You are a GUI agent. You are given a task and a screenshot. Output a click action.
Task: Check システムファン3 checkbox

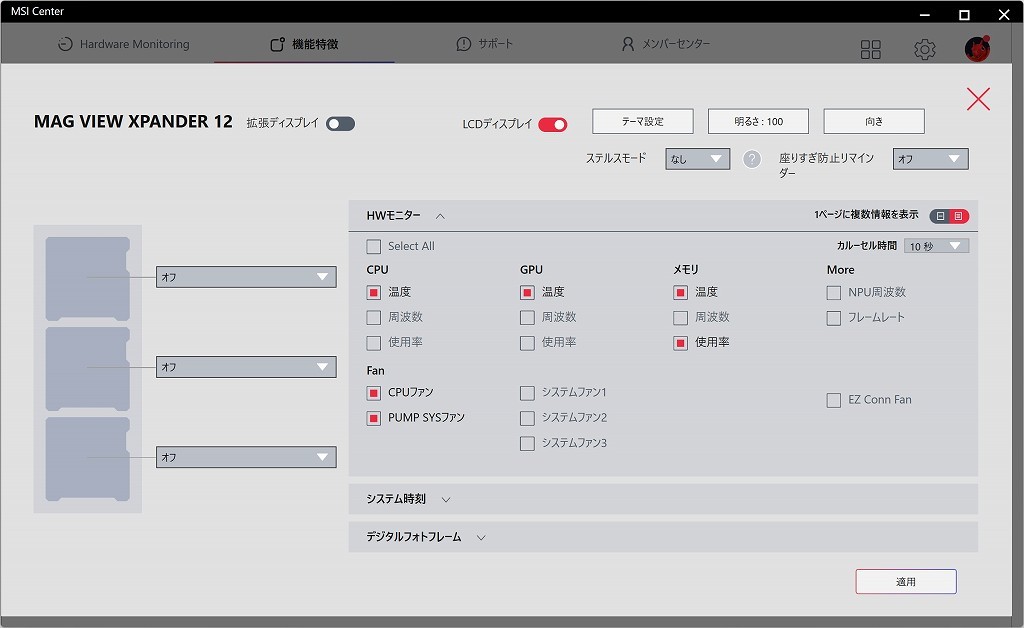pos(527,443)
